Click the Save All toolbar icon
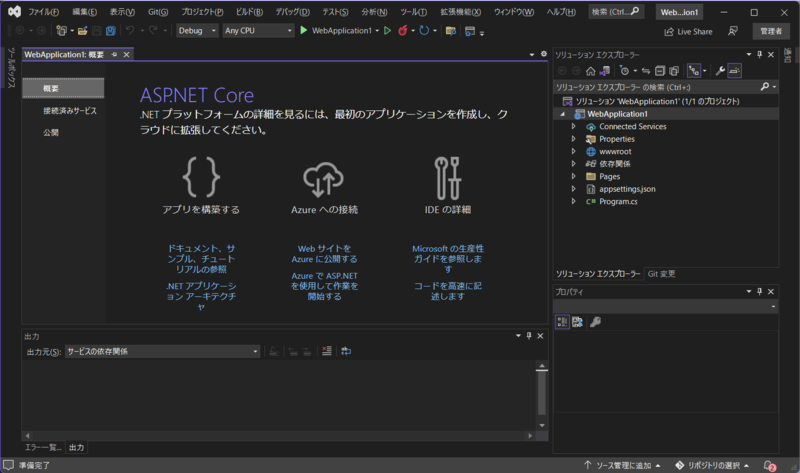Screen dimensions: 800x473 point(110,31)
